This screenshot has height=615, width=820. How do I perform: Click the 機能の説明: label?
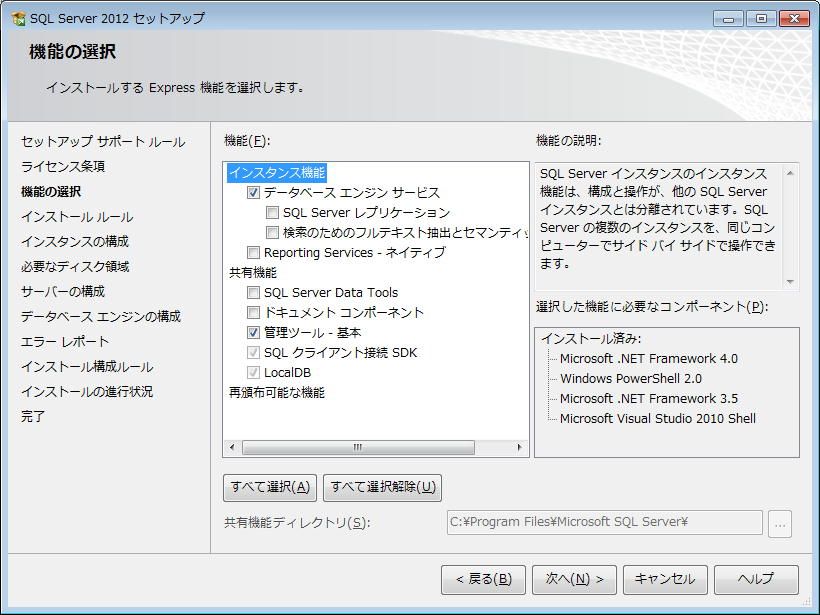[568, 141]
